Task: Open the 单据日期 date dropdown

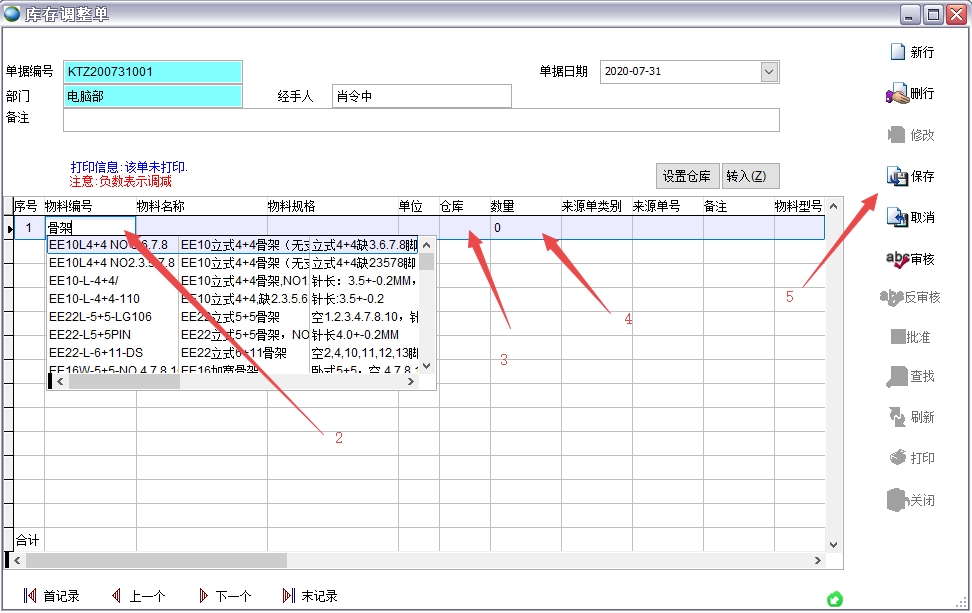Action: pyautogui.click(x=768, y=71)
